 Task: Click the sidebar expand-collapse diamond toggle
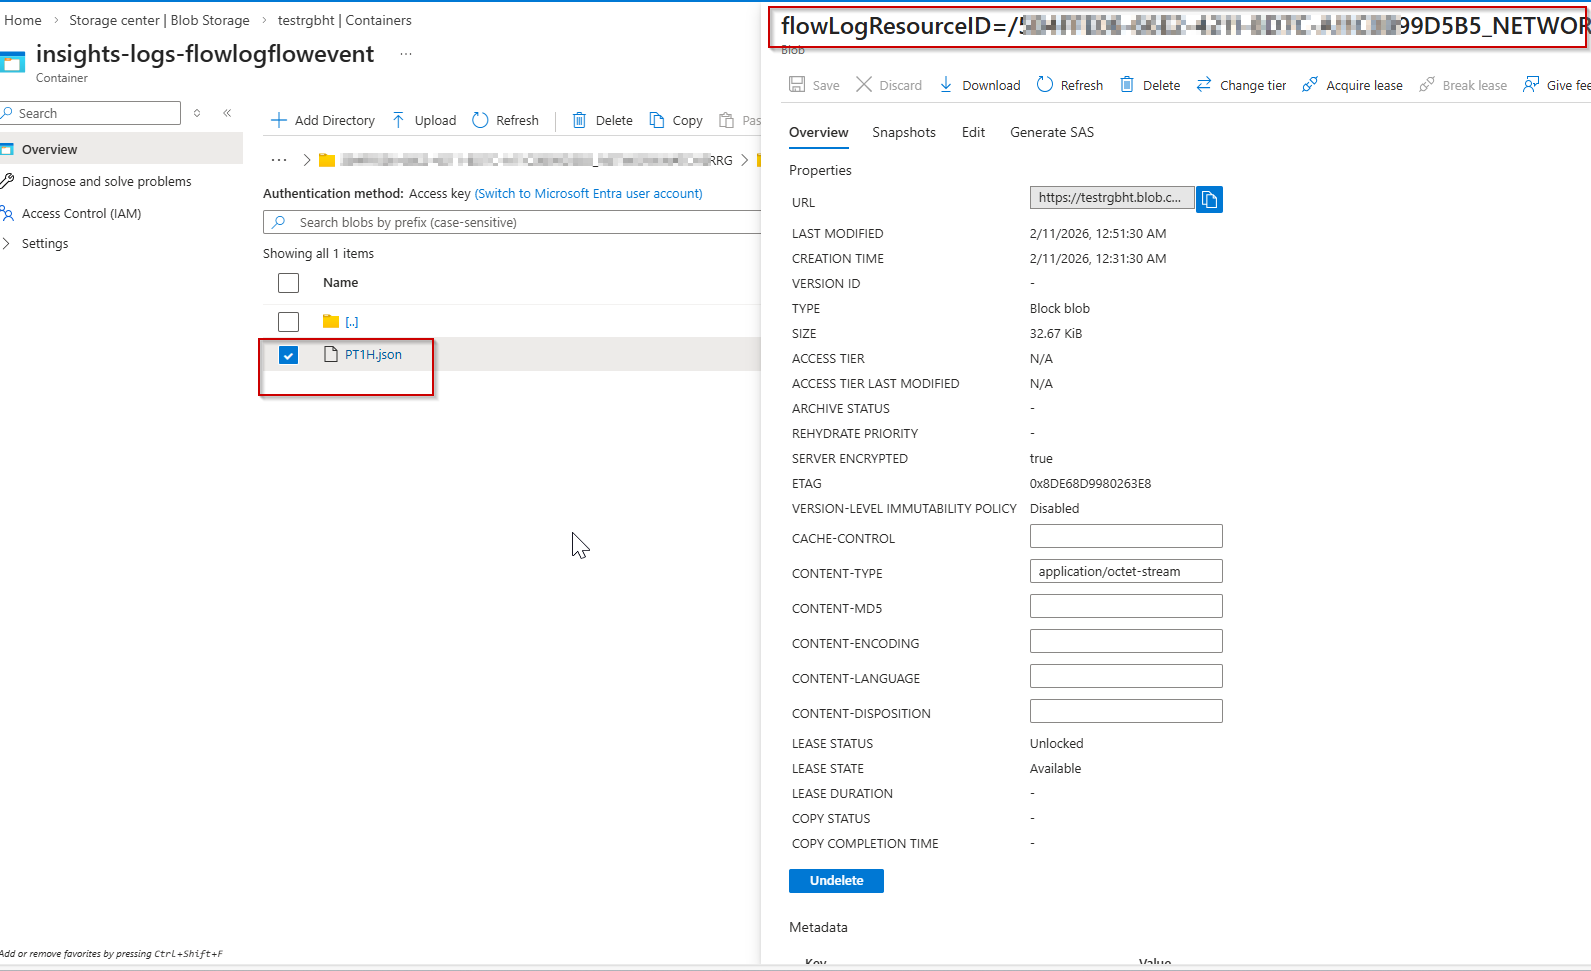(x=197, y=113)
